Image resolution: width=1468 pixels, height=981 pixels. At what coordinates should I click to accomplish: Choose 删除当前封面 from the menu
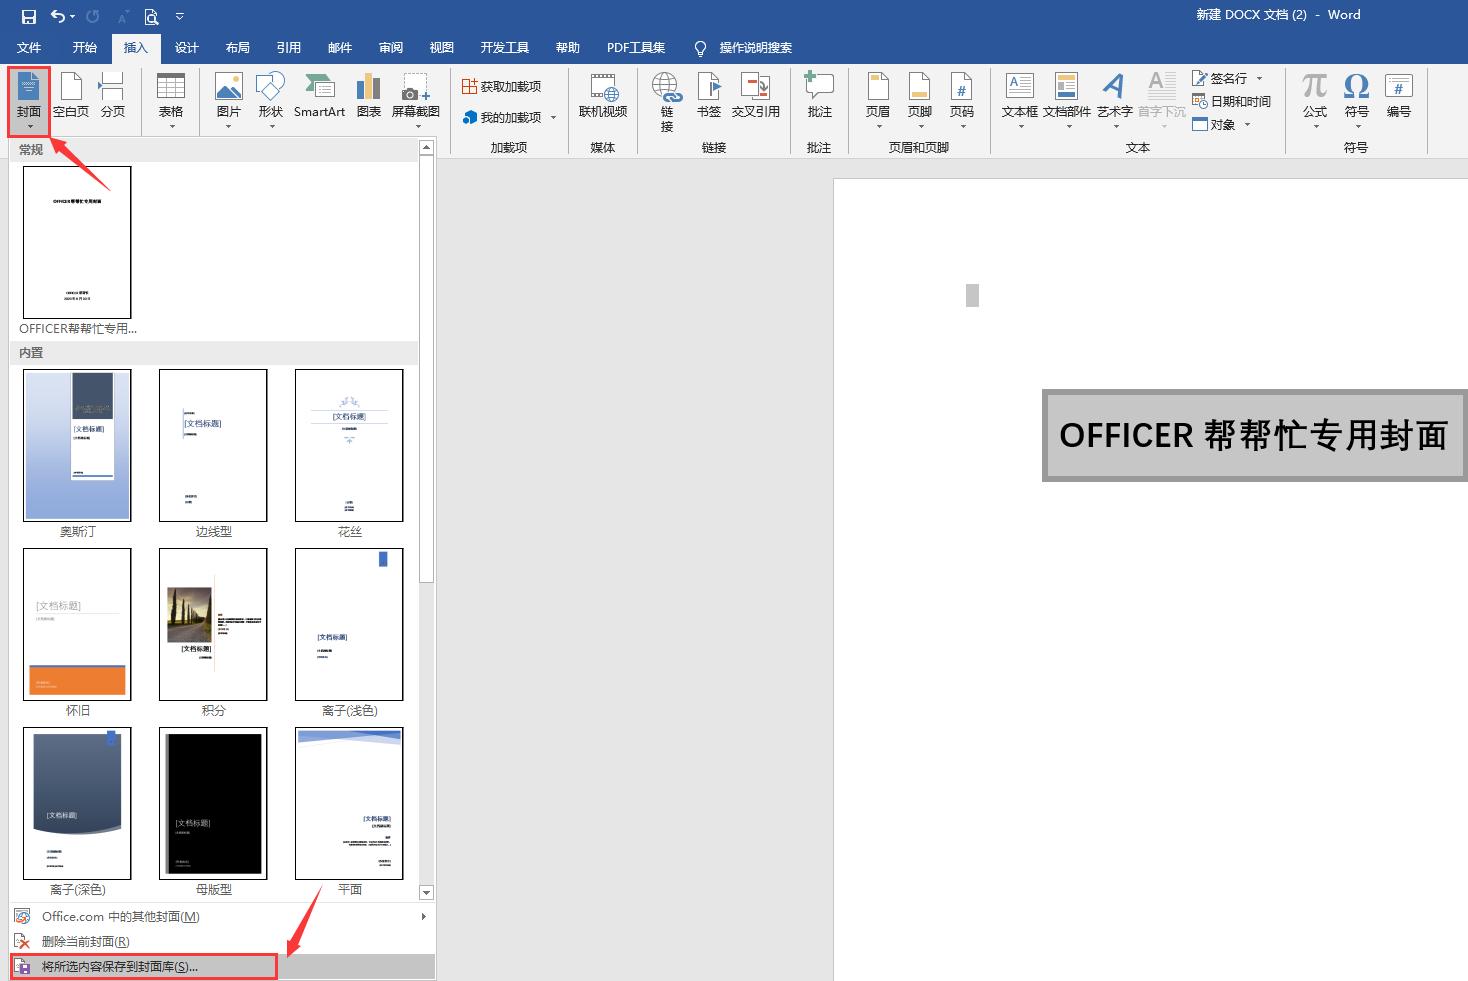86,941
